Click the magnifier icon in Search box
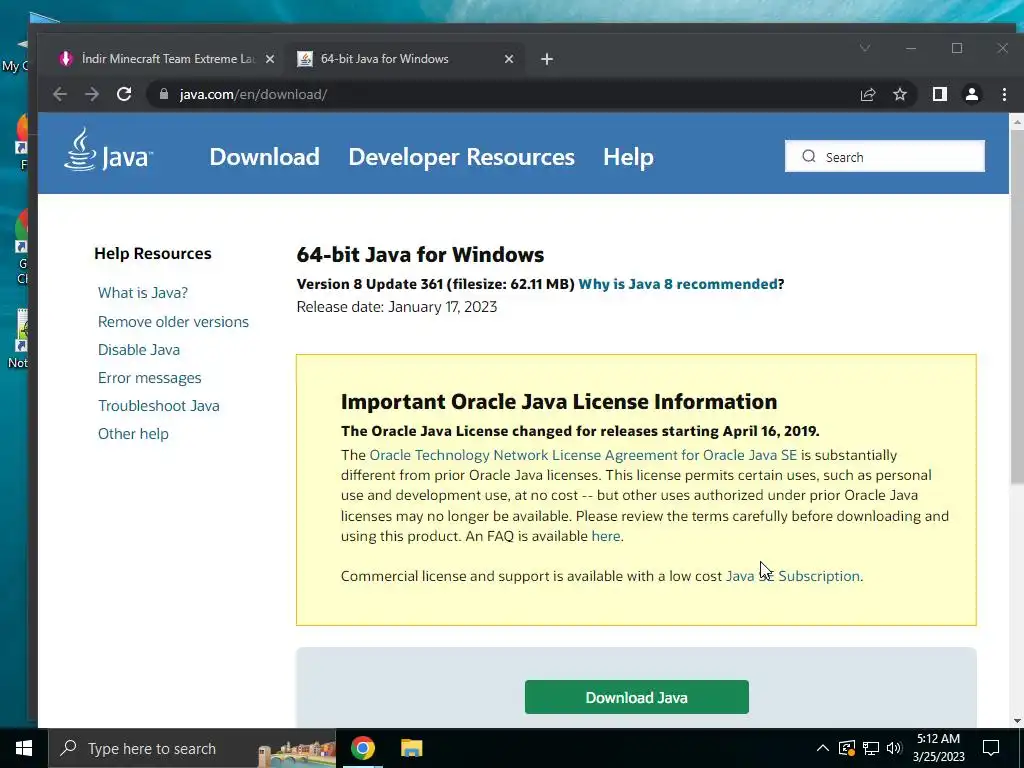1024x768 pixels. click(x=809, y=156)
